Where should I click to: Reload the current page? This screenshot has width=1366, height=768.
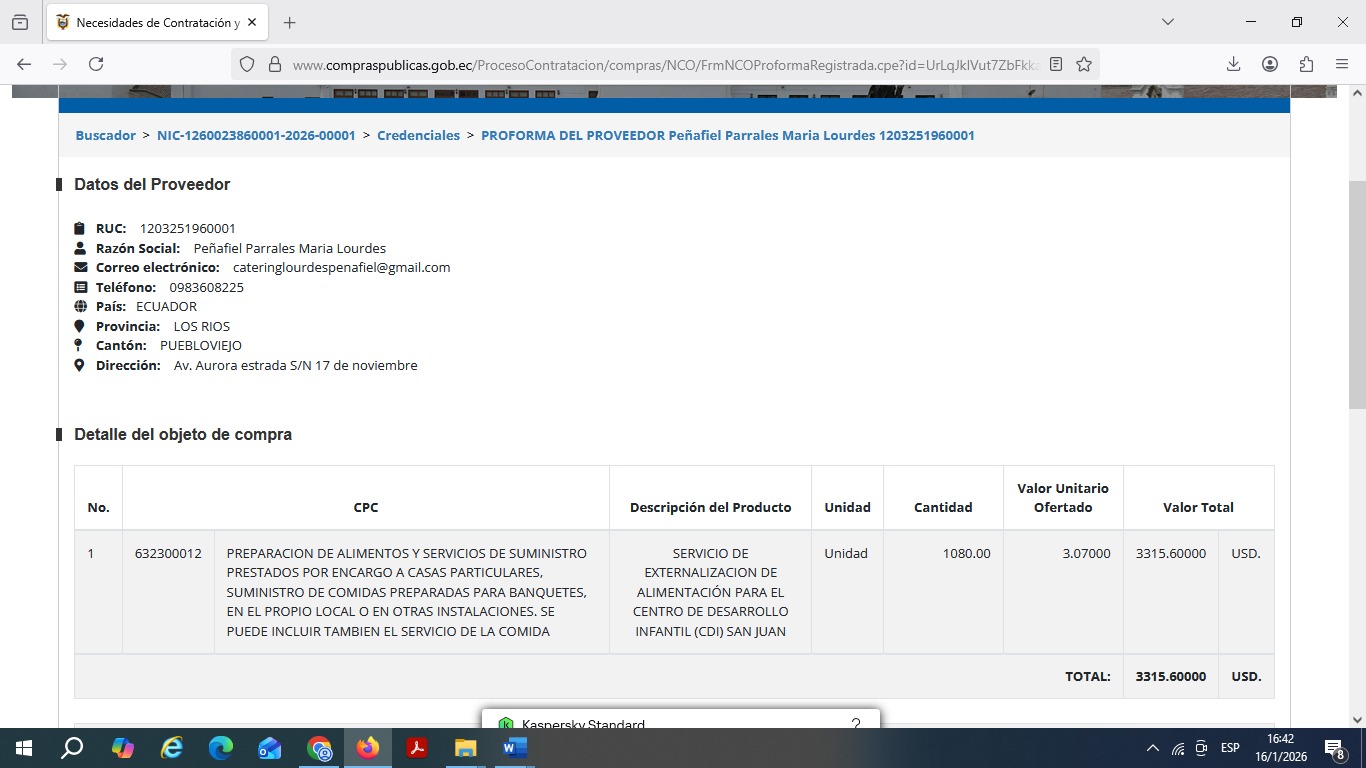(x=96, y=64)
